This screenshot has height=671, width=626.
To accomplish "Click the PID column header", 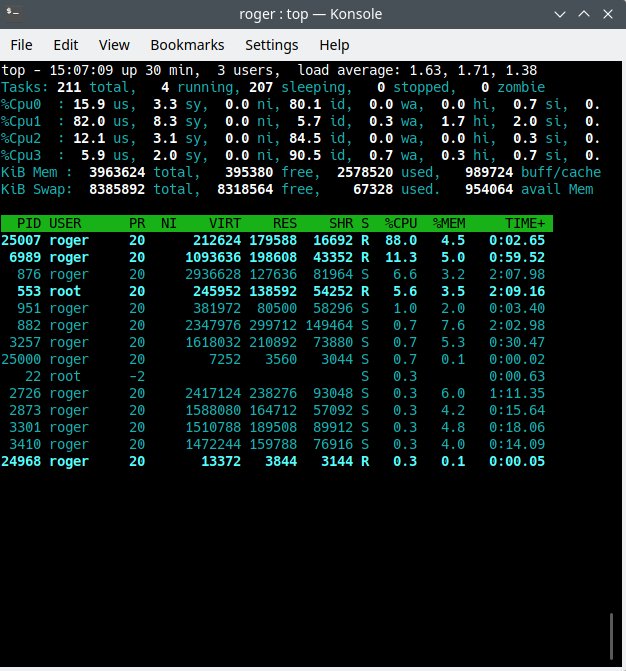I will [27, 223].
